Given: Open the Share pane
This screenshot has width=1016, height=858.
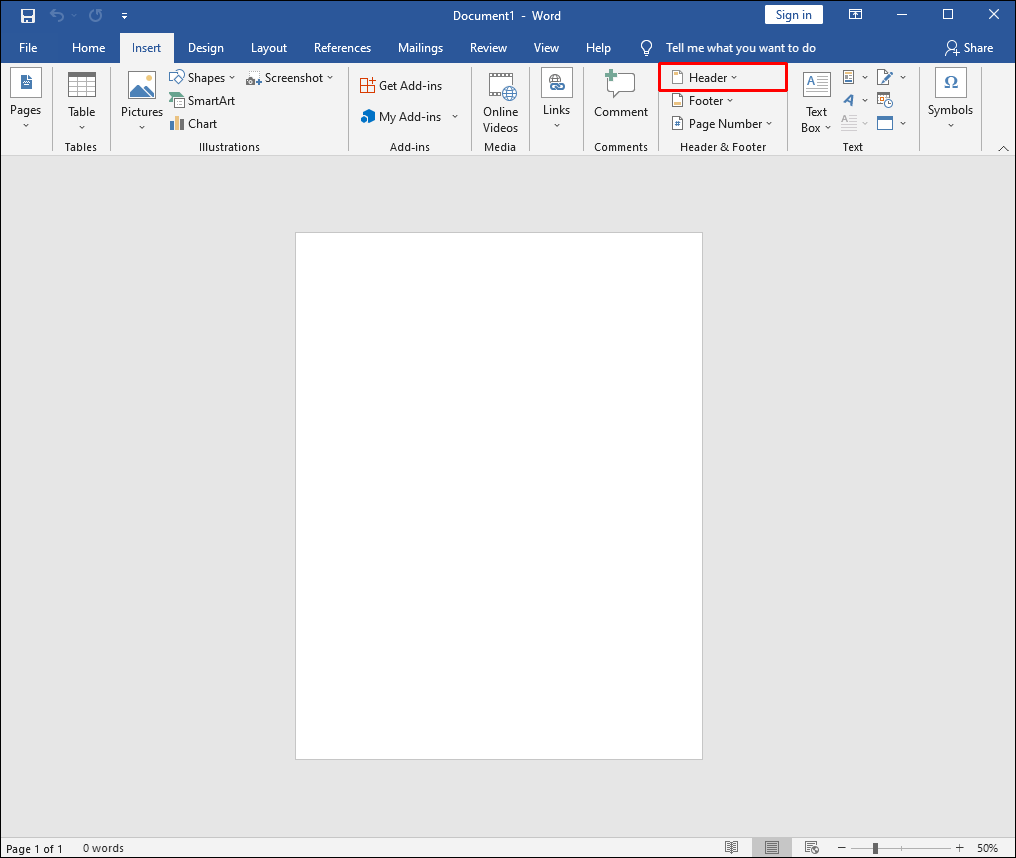Looking at the screenshot, I should coord(969,47).
